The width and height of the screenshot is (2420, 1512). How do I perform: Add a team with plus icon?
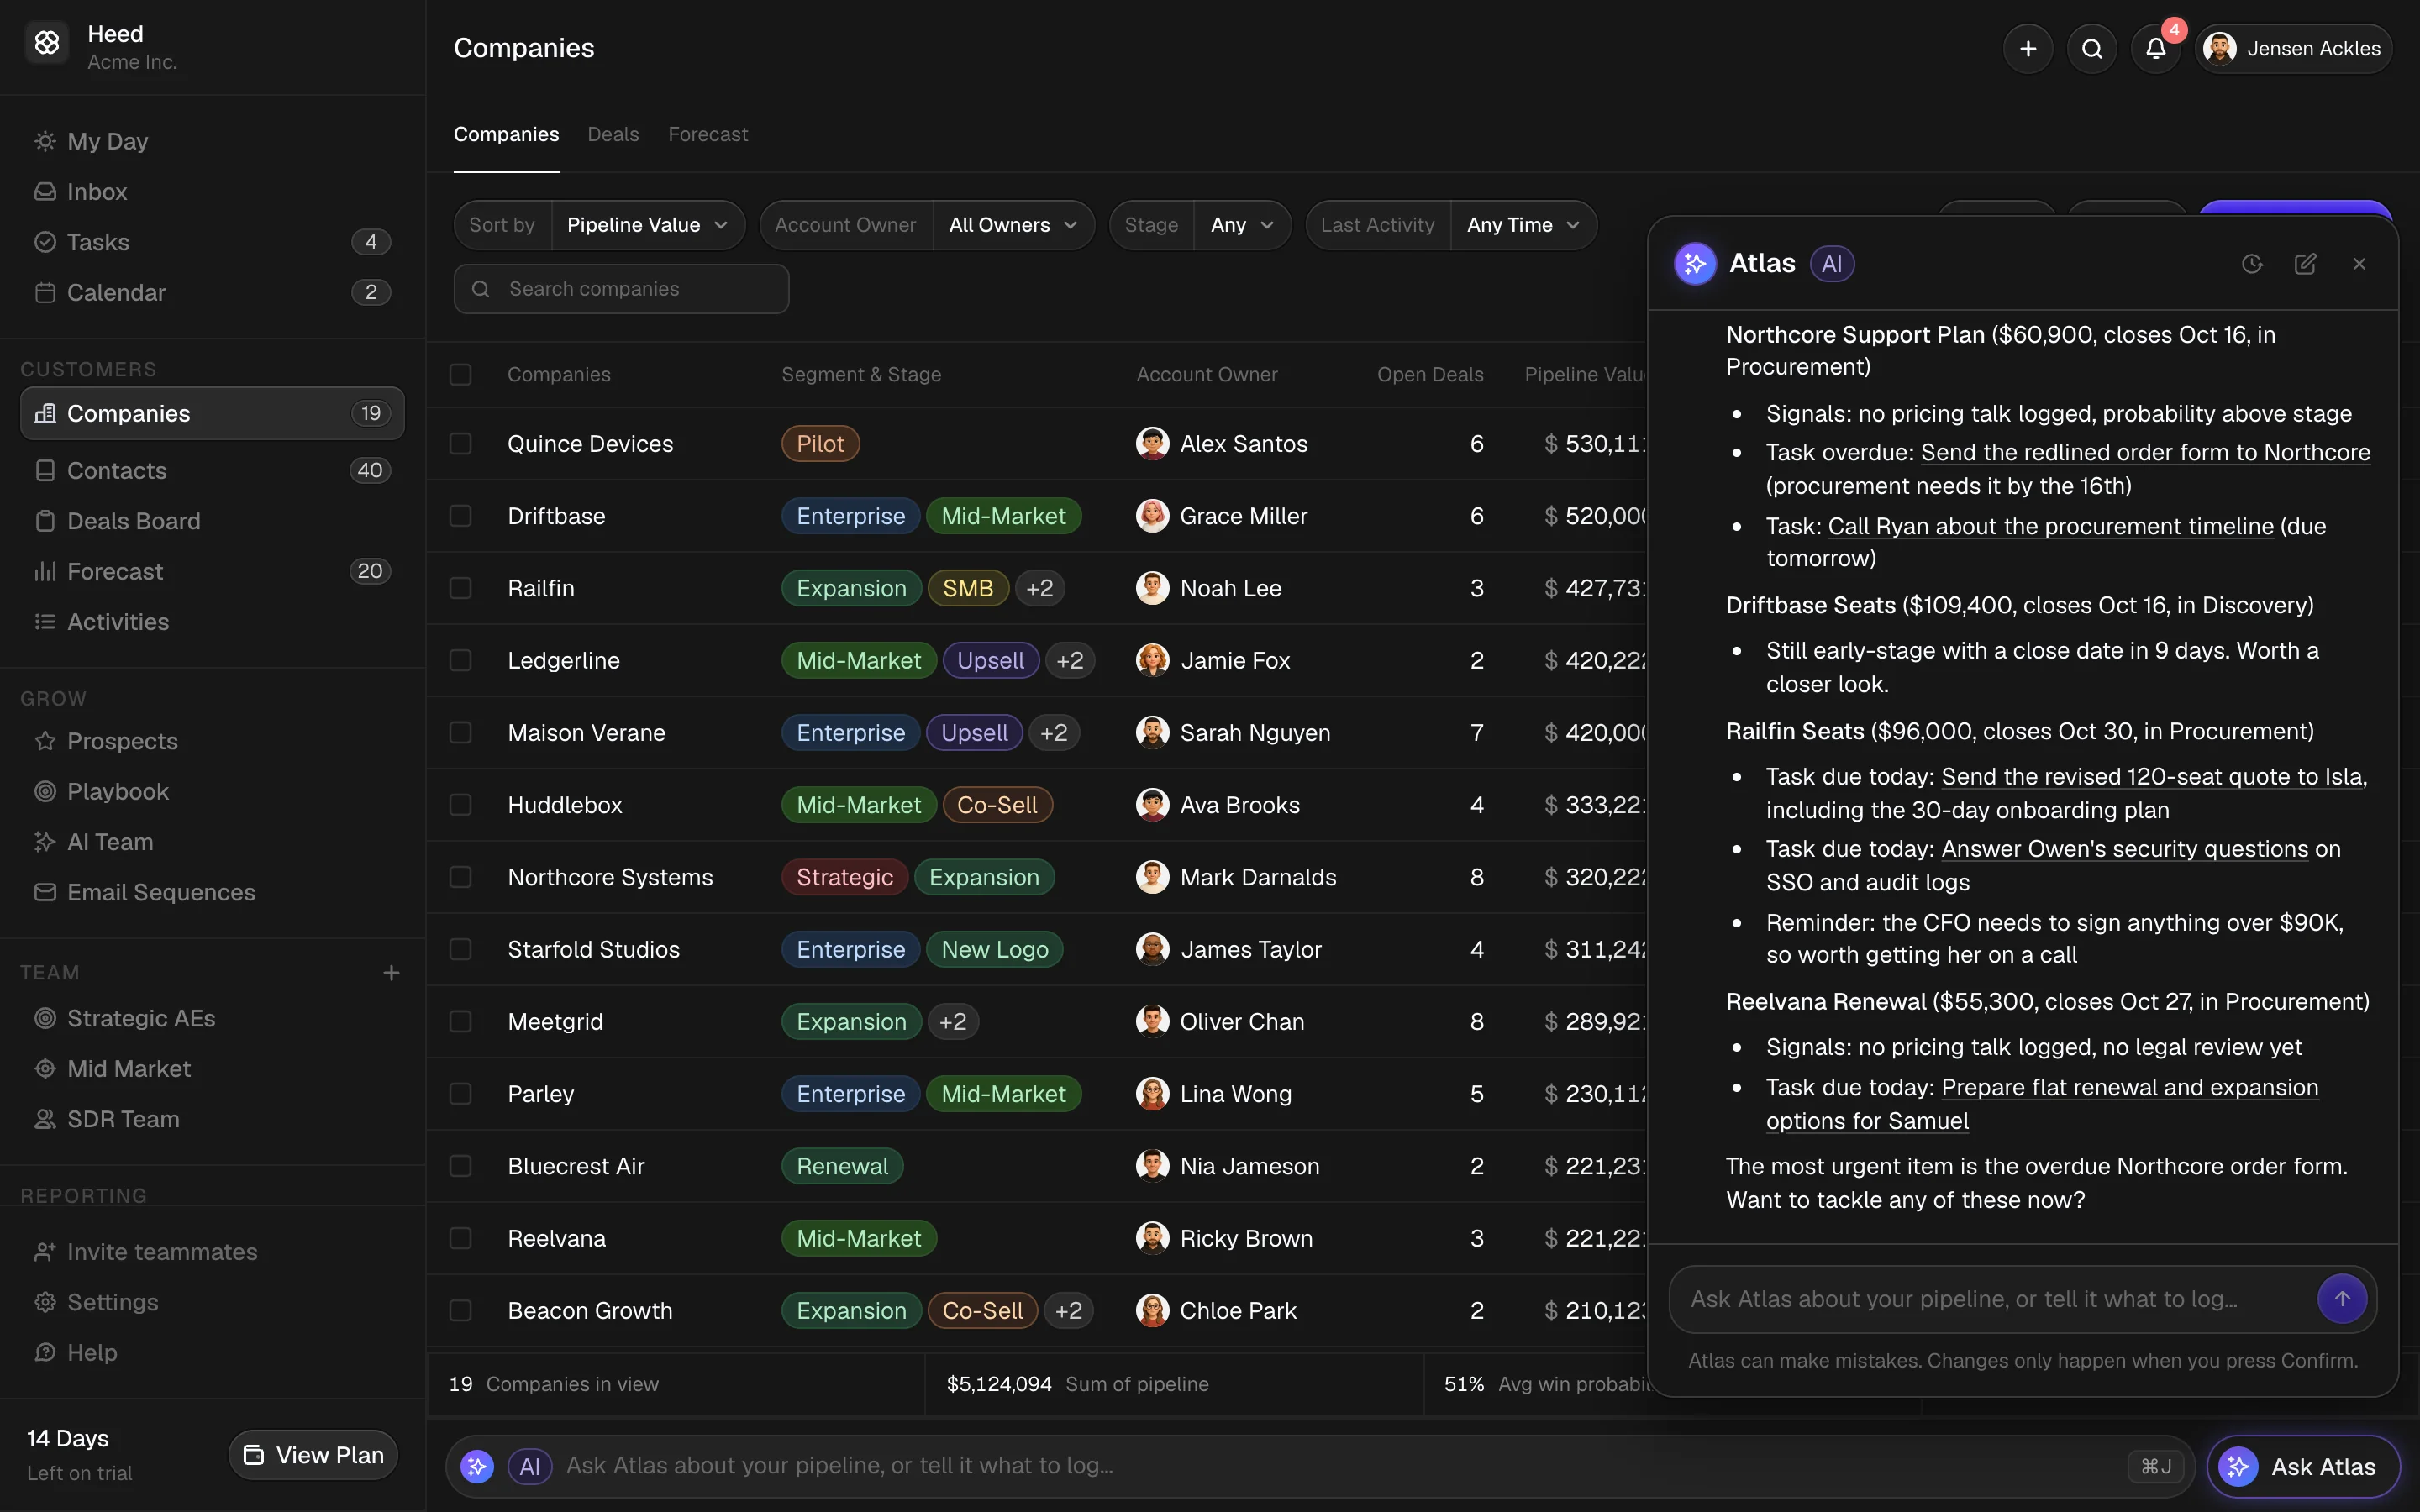coord(391,972)
